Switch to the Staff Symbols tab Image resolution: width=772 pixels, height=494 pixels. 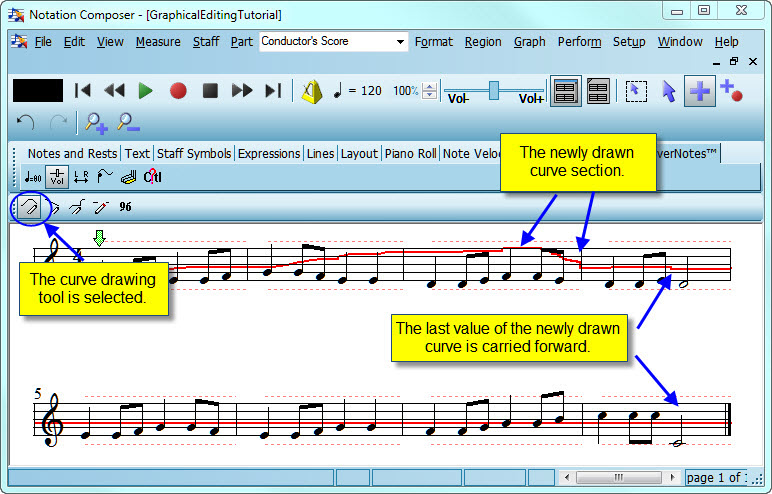tap(194, 153)
